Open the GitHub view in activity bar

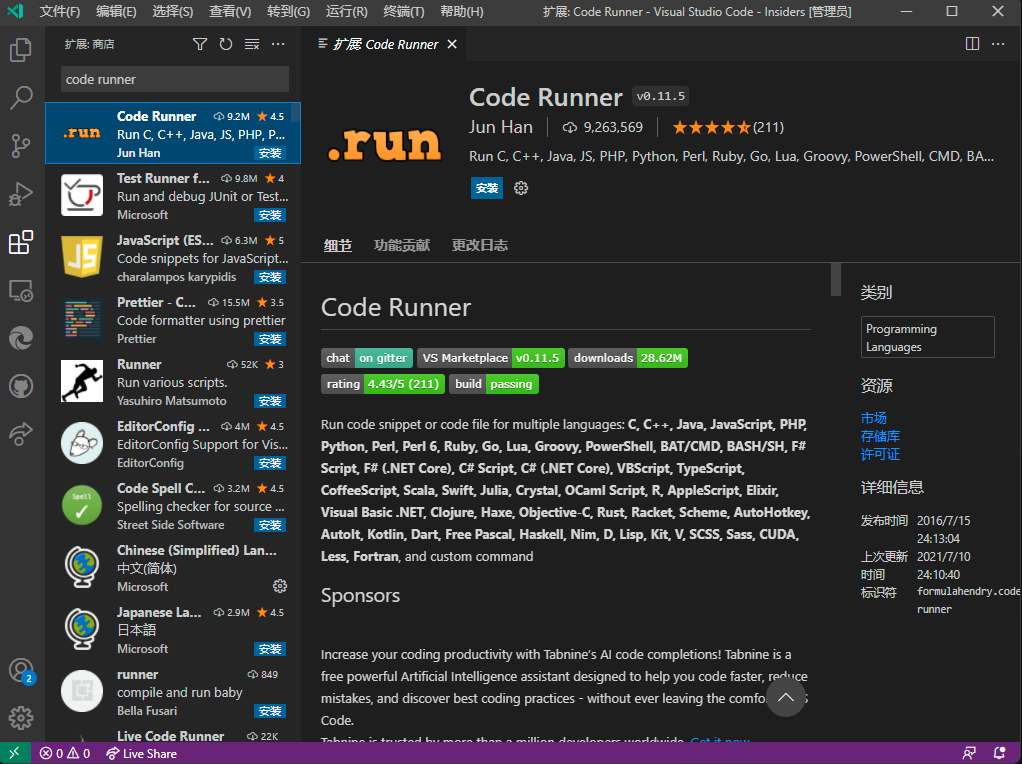pos(21,387)
